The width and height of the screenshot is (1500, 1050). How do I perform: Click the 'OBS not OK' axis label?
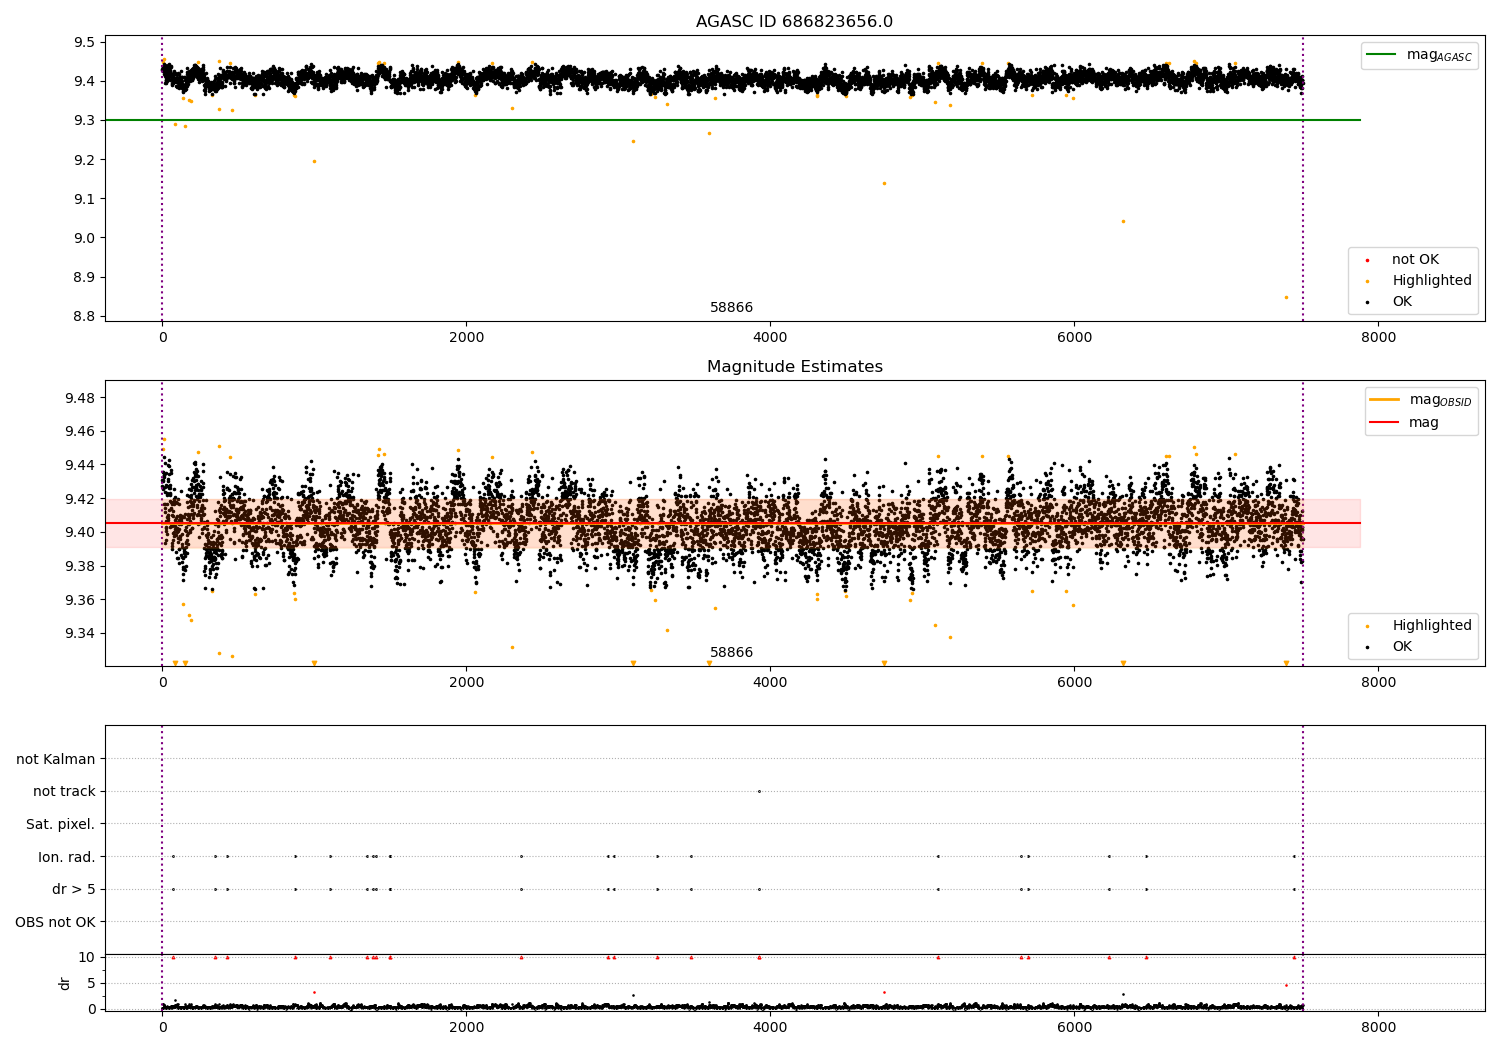[x=55, y=922]
